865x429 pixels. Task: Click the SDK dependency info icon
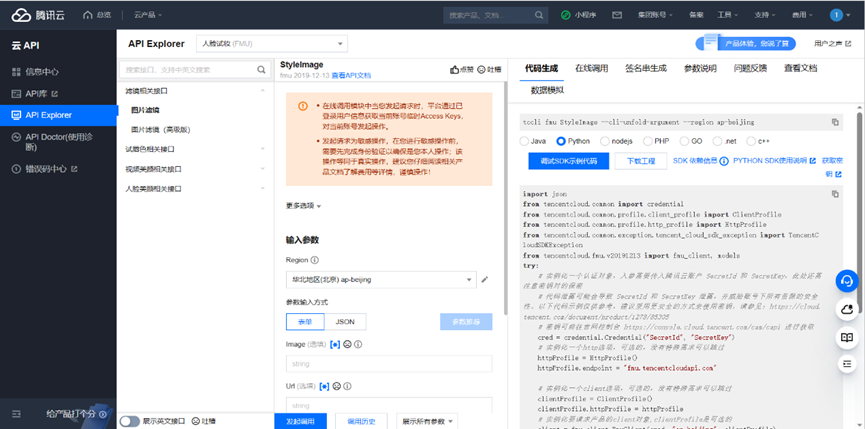(x=724, y=161)
